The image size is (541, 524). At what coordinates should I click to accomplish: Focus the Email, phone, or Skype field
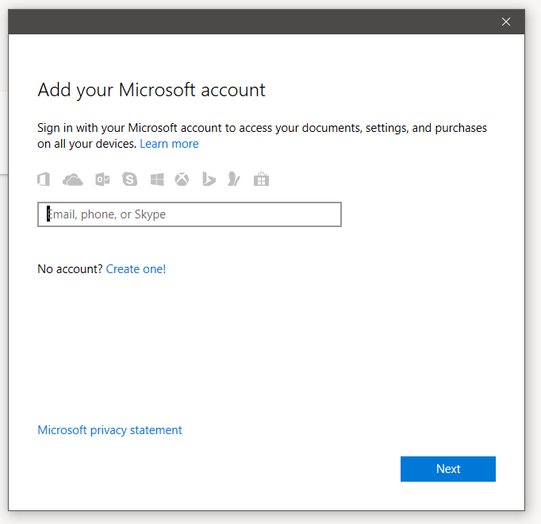click(x=189, y=215)
